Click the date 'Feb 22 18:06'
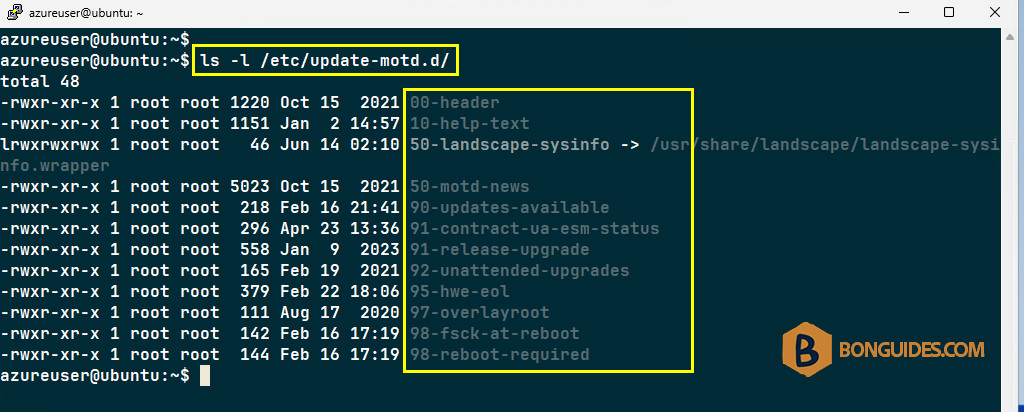Image resolution: width=1024 pixels, height=412 pixels. 340,291
